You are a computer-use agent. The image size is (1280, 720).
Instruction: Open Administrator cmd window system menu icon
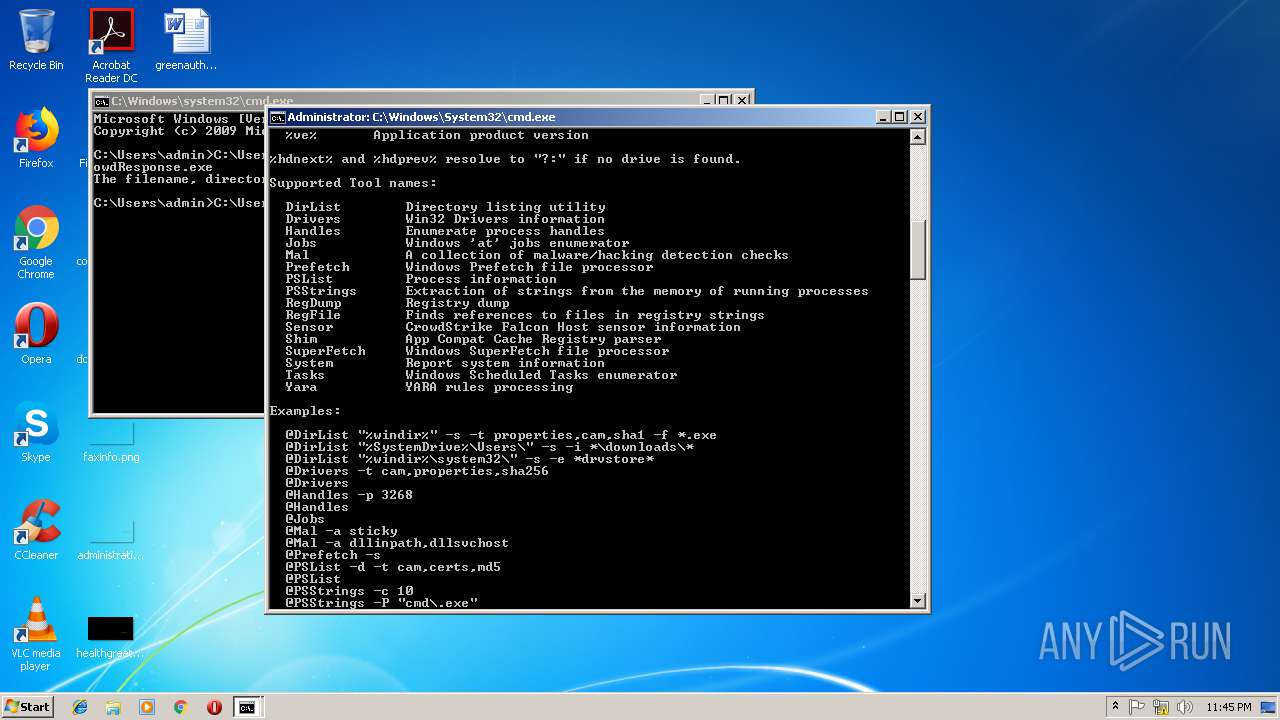[x=278, y=117]
